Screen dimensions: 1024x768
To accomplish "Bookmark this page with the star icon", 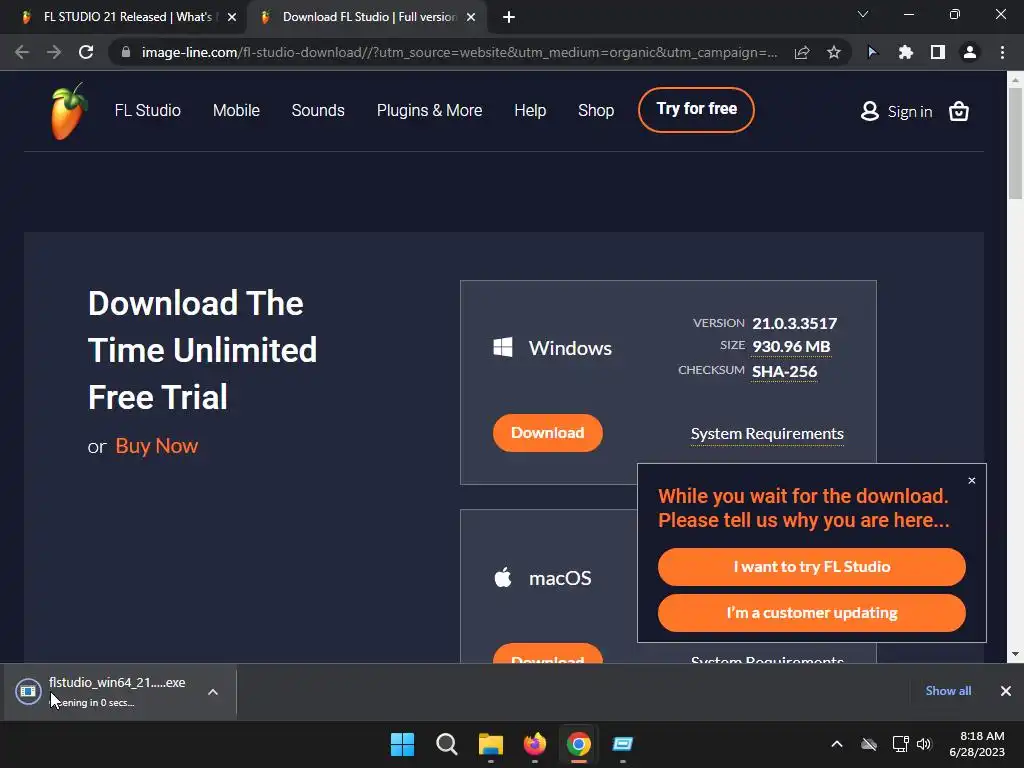I will 833,52.
